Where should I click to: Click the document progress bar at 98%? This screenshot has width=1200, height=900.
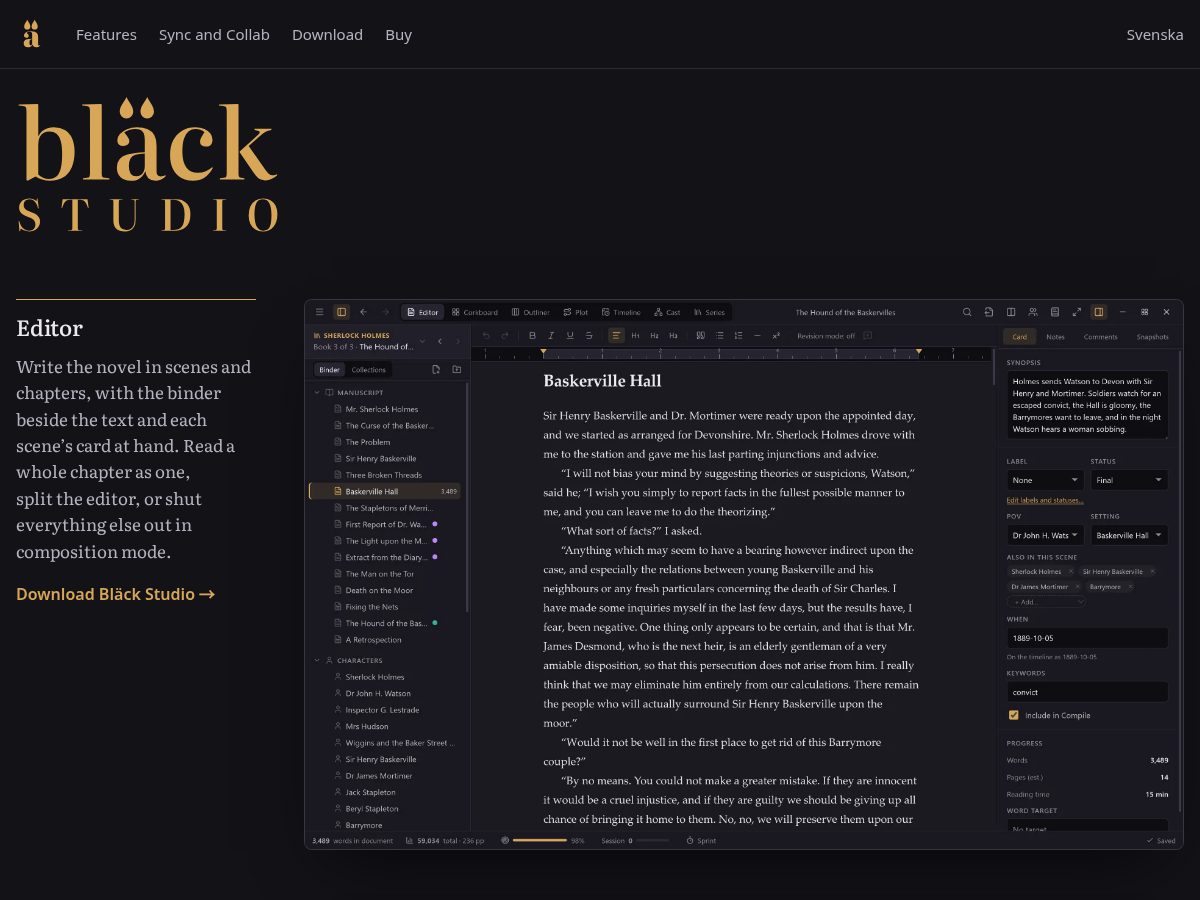pyautogui.click(x=540, y=841)
